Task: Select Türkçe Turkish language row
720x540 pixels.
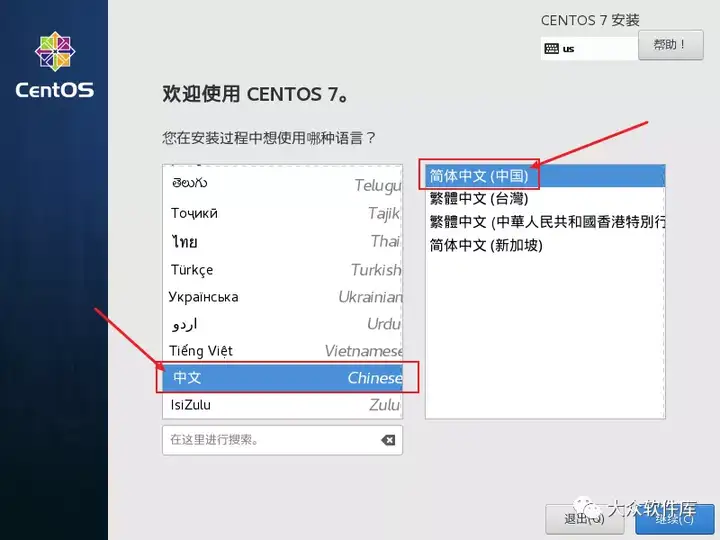Action: (282, 270)
